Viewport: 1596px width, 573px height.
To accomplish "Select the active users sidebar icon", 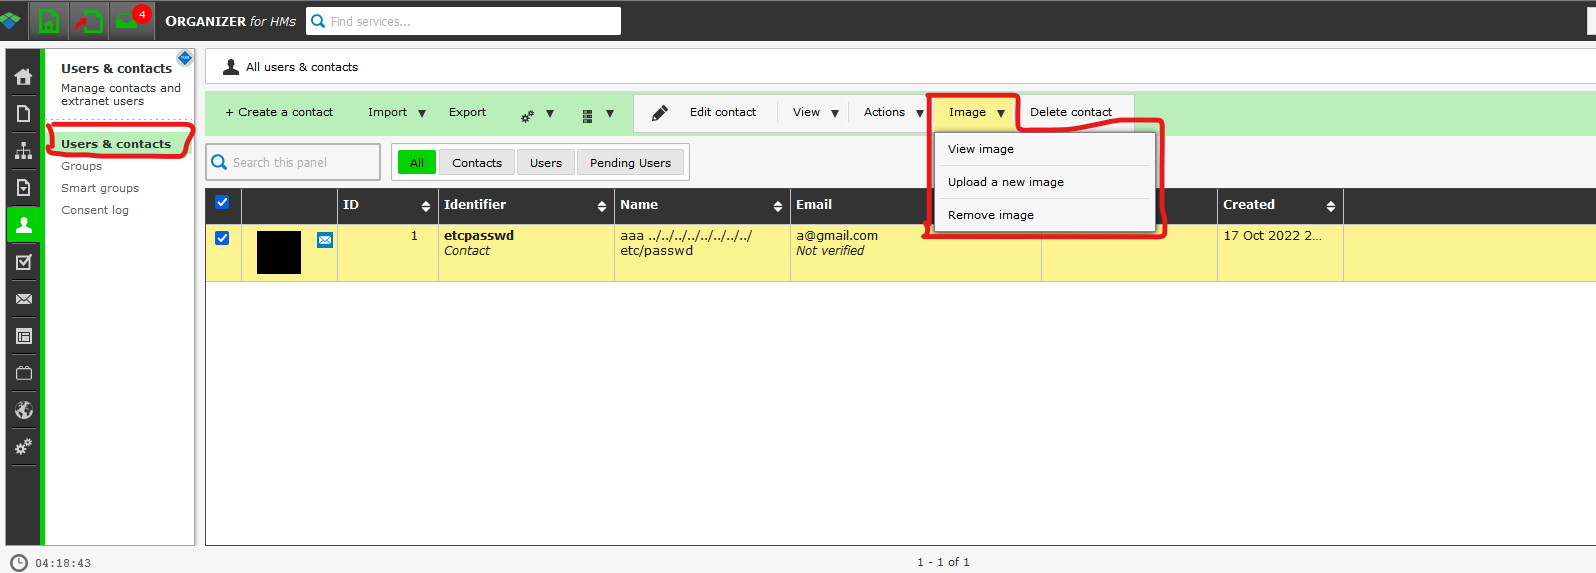I will point(23,225).
